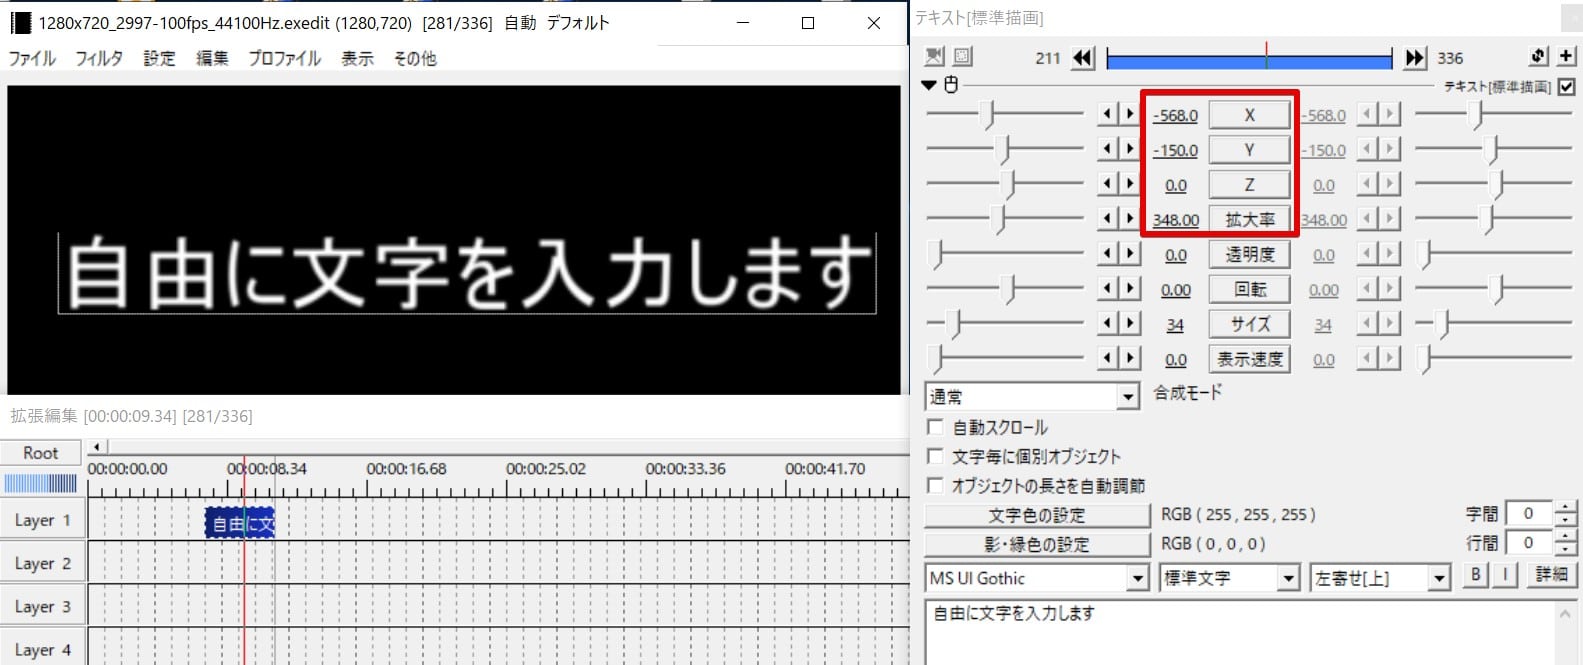Click the 拡大率 button
The width and height of the screenshot is (1583, 665).
pos(1249,219)
